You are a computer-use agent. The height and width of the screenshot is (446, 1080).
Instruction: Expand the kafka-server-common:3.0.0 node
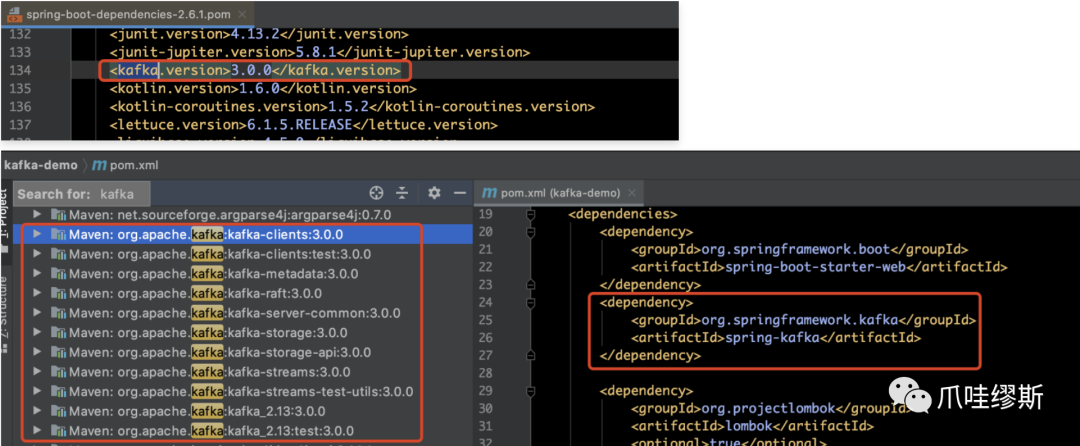(37, 312)
